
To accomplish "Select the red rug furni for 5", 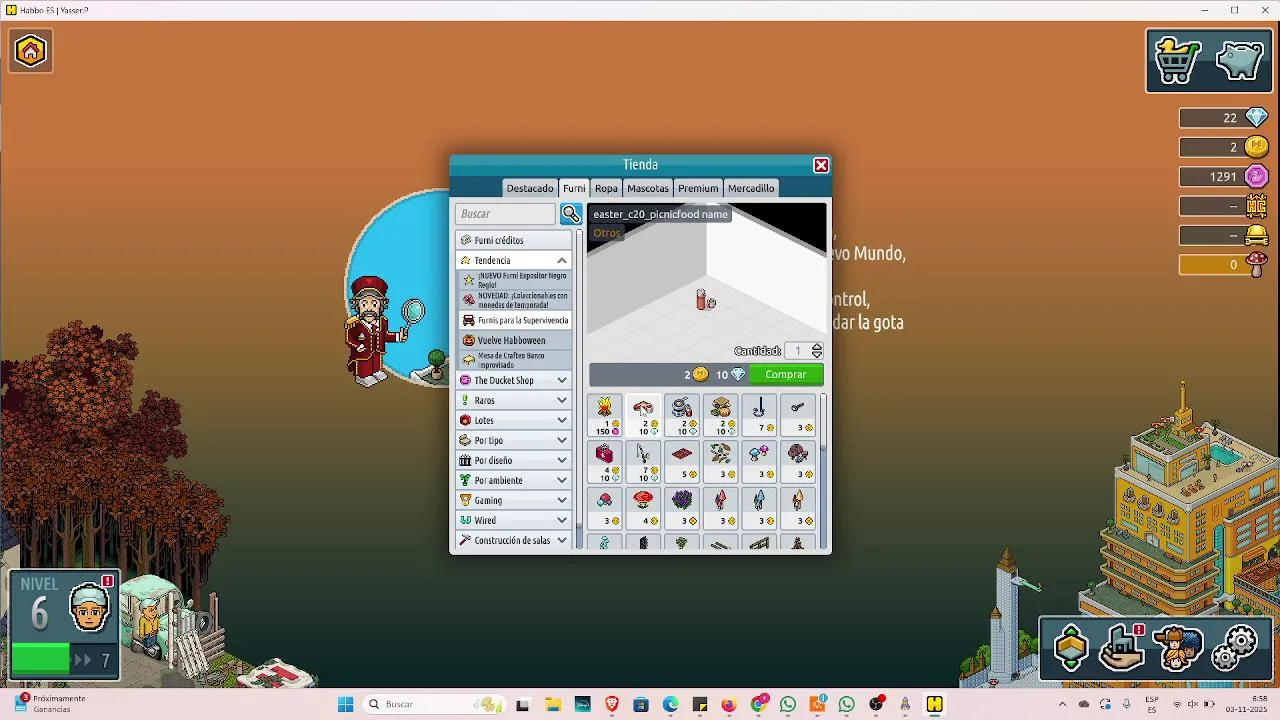I will tap(682, 462).
